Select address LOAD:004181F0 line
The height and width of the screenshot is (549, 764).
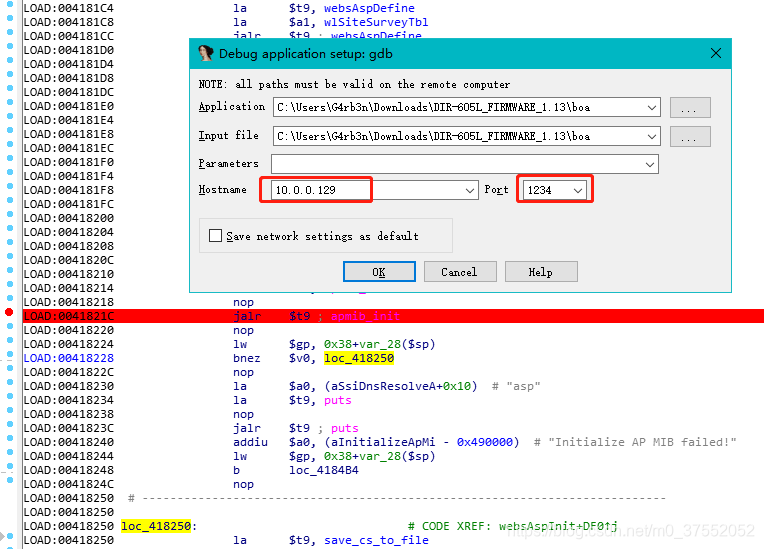tap(69, 162)
